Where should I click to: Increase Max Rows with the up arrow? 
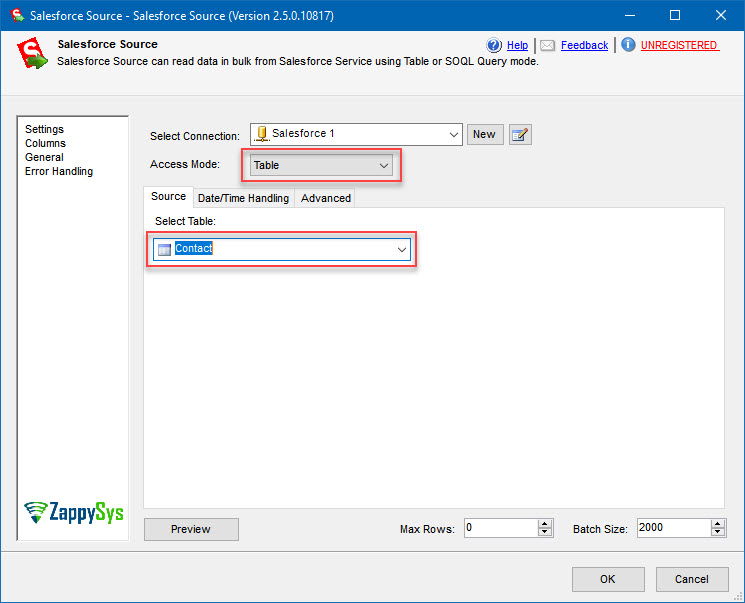(x=545, y=524)
